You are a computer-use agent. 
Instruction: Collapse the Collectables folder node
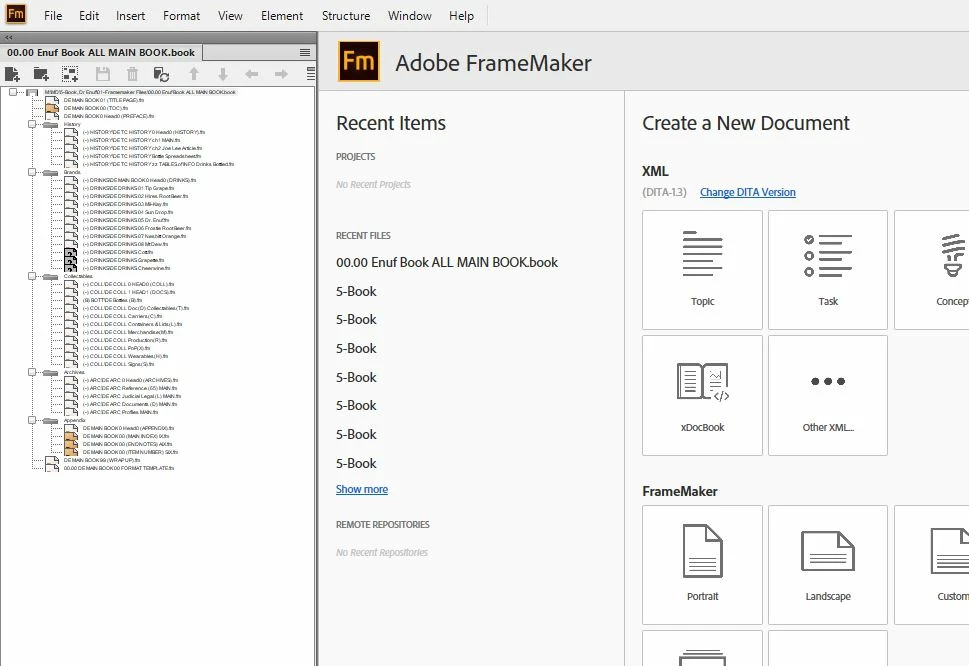(x=32, y=276)
